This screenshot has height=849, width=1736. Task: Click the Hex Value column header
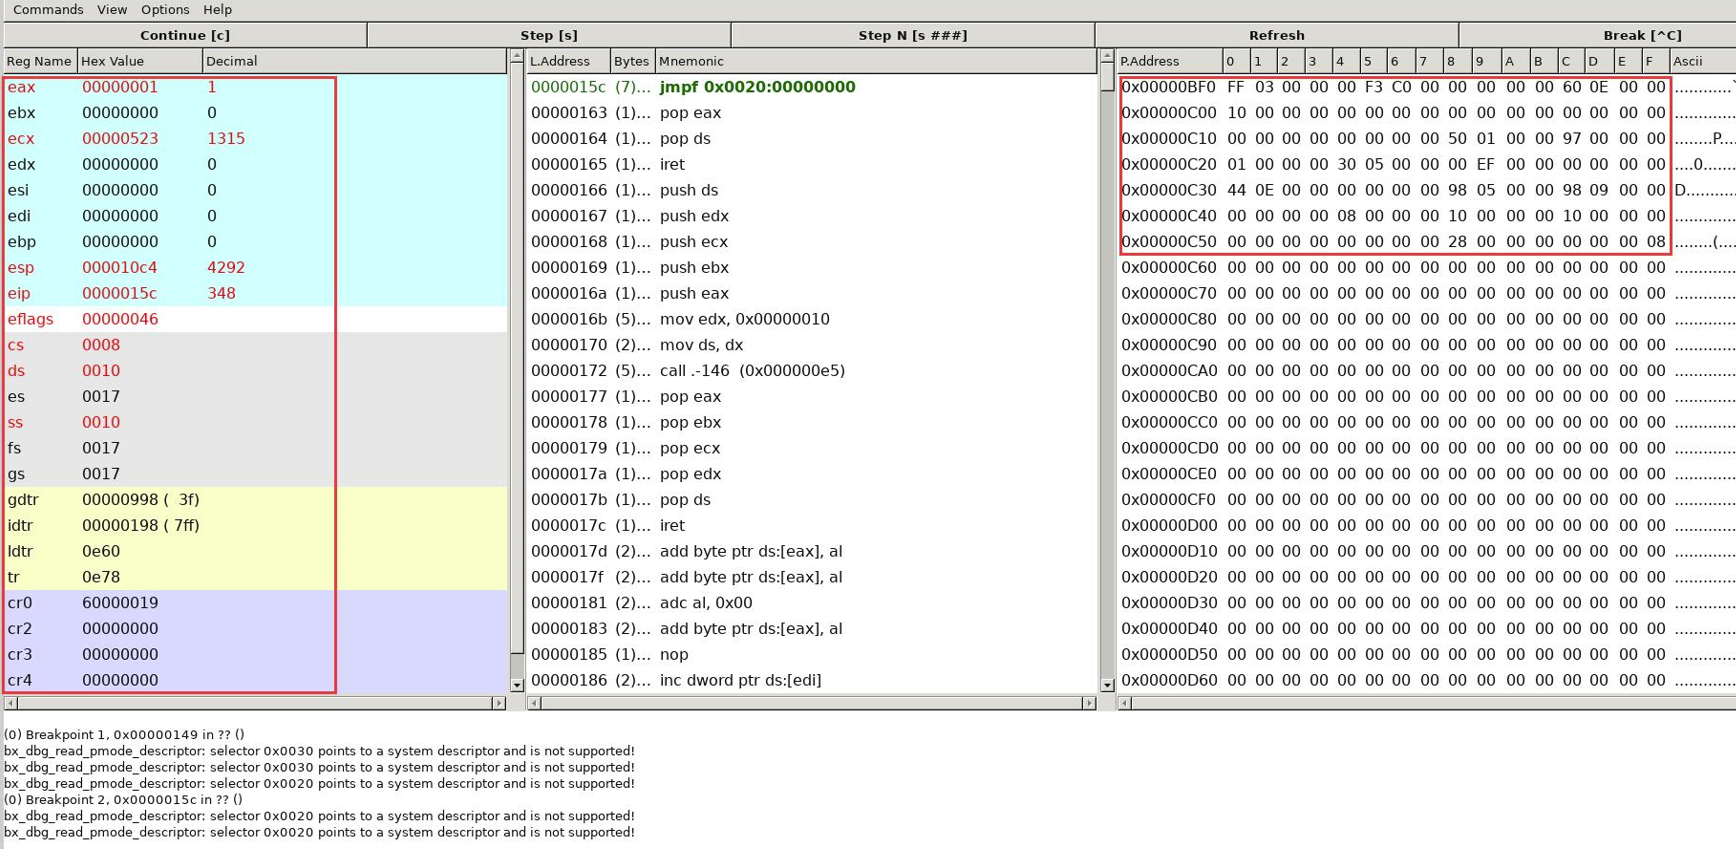click(139, 61)
